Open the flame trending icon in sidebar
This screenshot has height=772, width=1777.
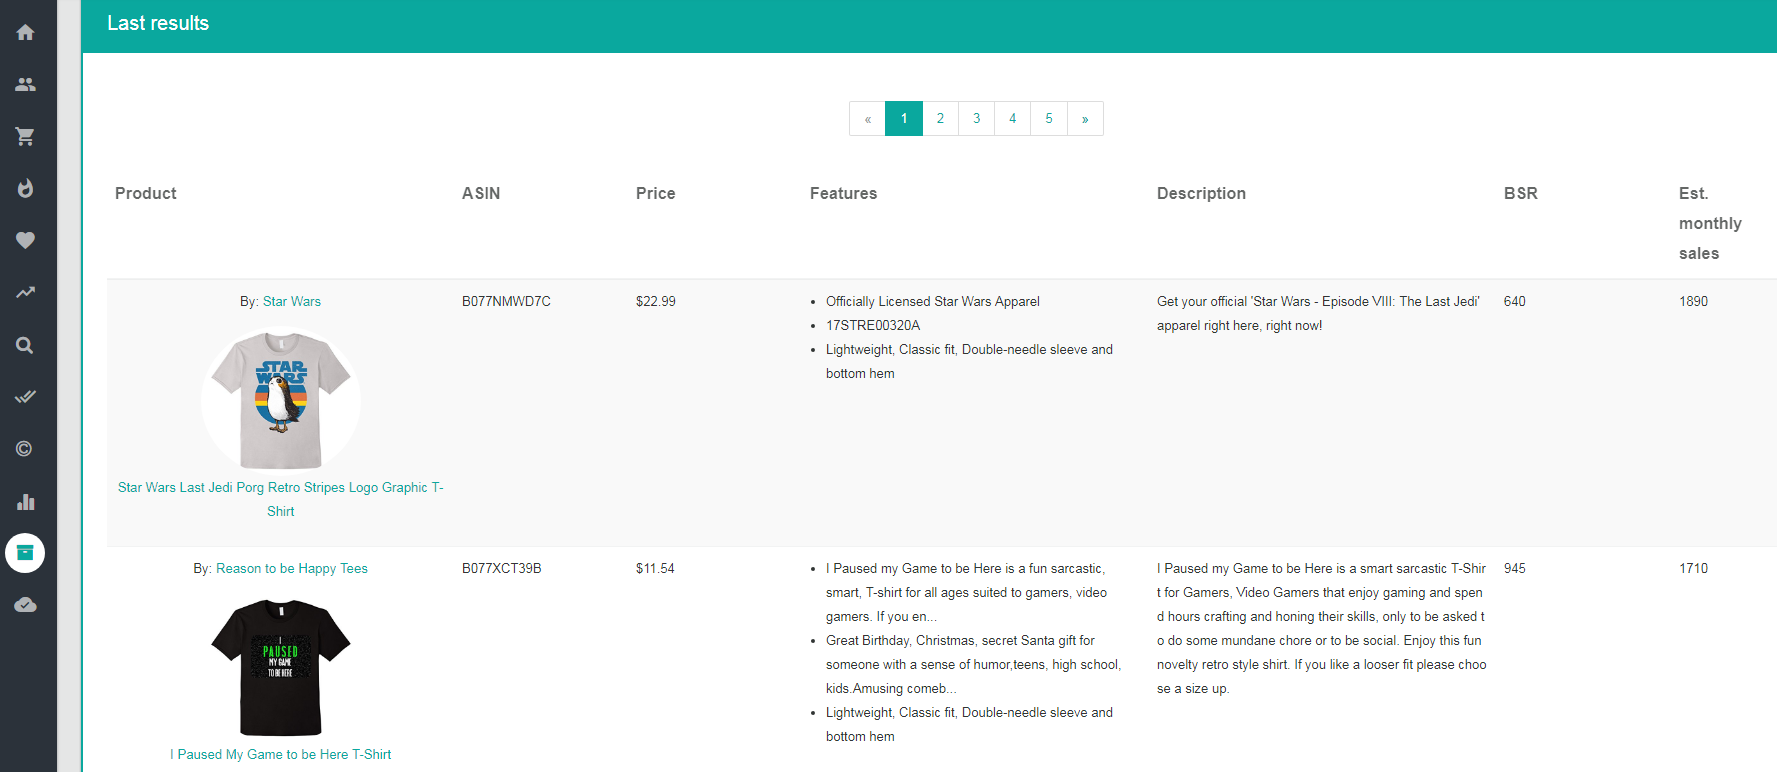25,188
